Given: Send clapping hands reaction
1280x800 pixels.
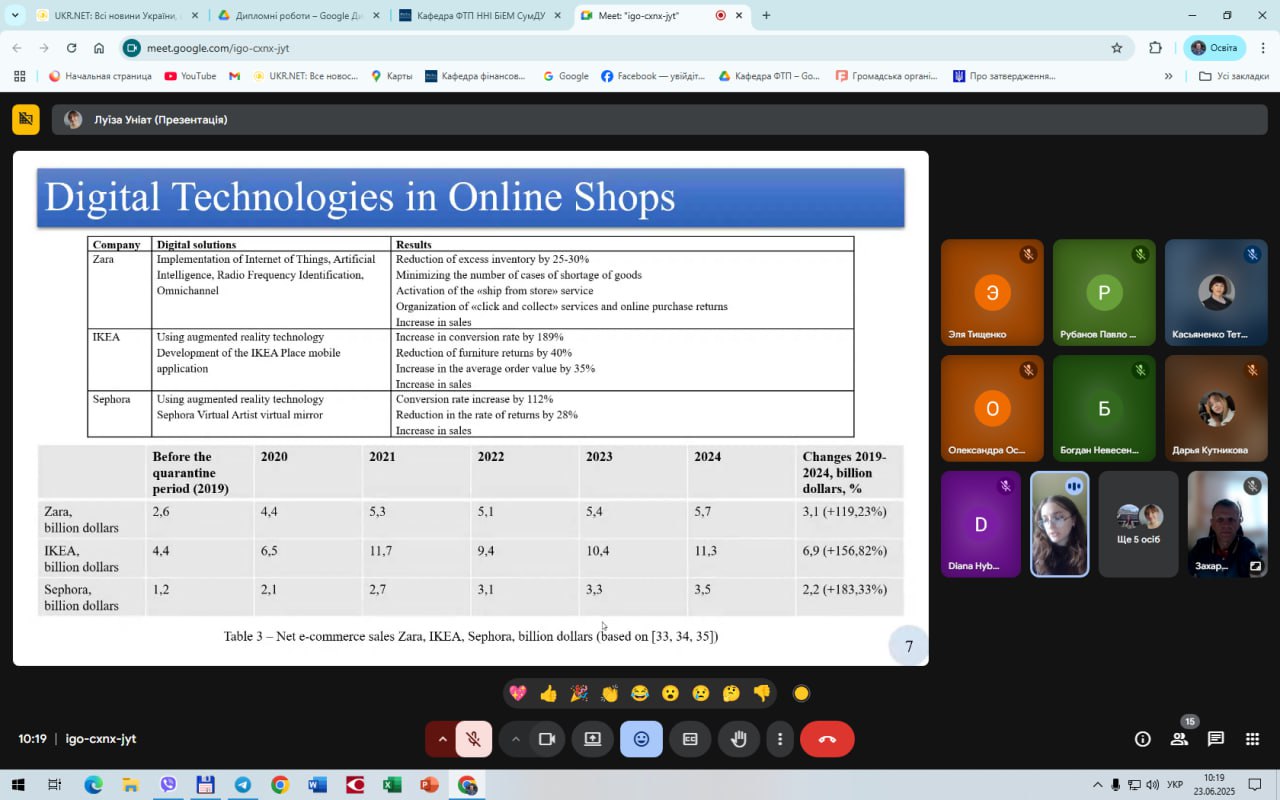Looking at the screenshot, I should pyautogui.click(x=609, y=693).
